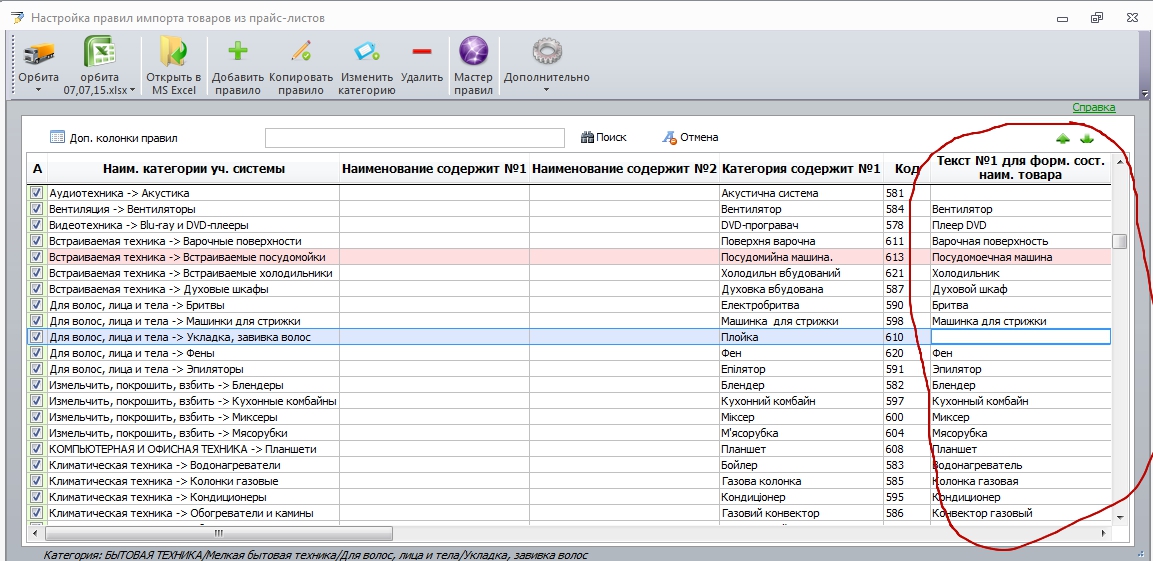Image resolution: width=1153 pixels, height=561 pixels.
Task: Click the Кухонний комбайн cell
Action: click(x=801, y=401)
